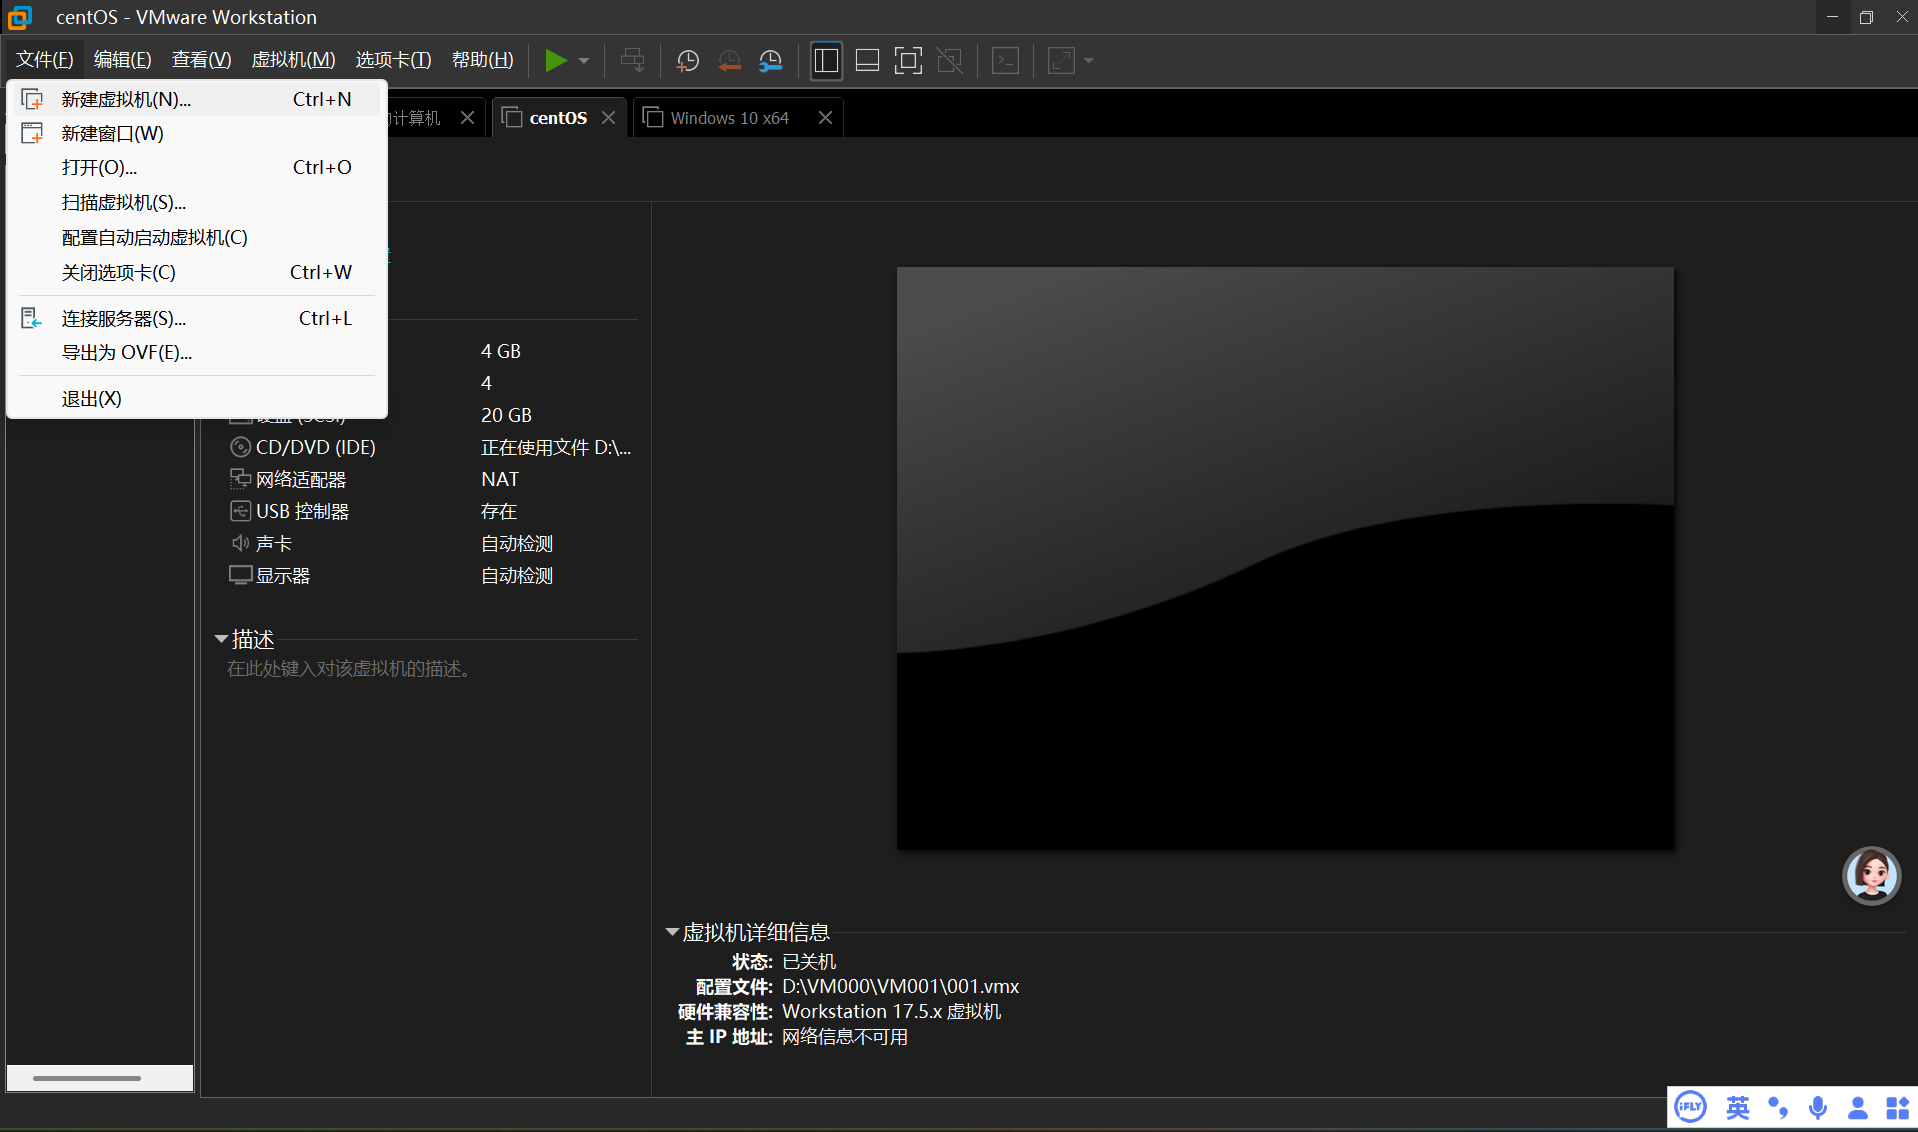Open the snapshot manager icon
Screen dimensions: 1918x1132
770,61
